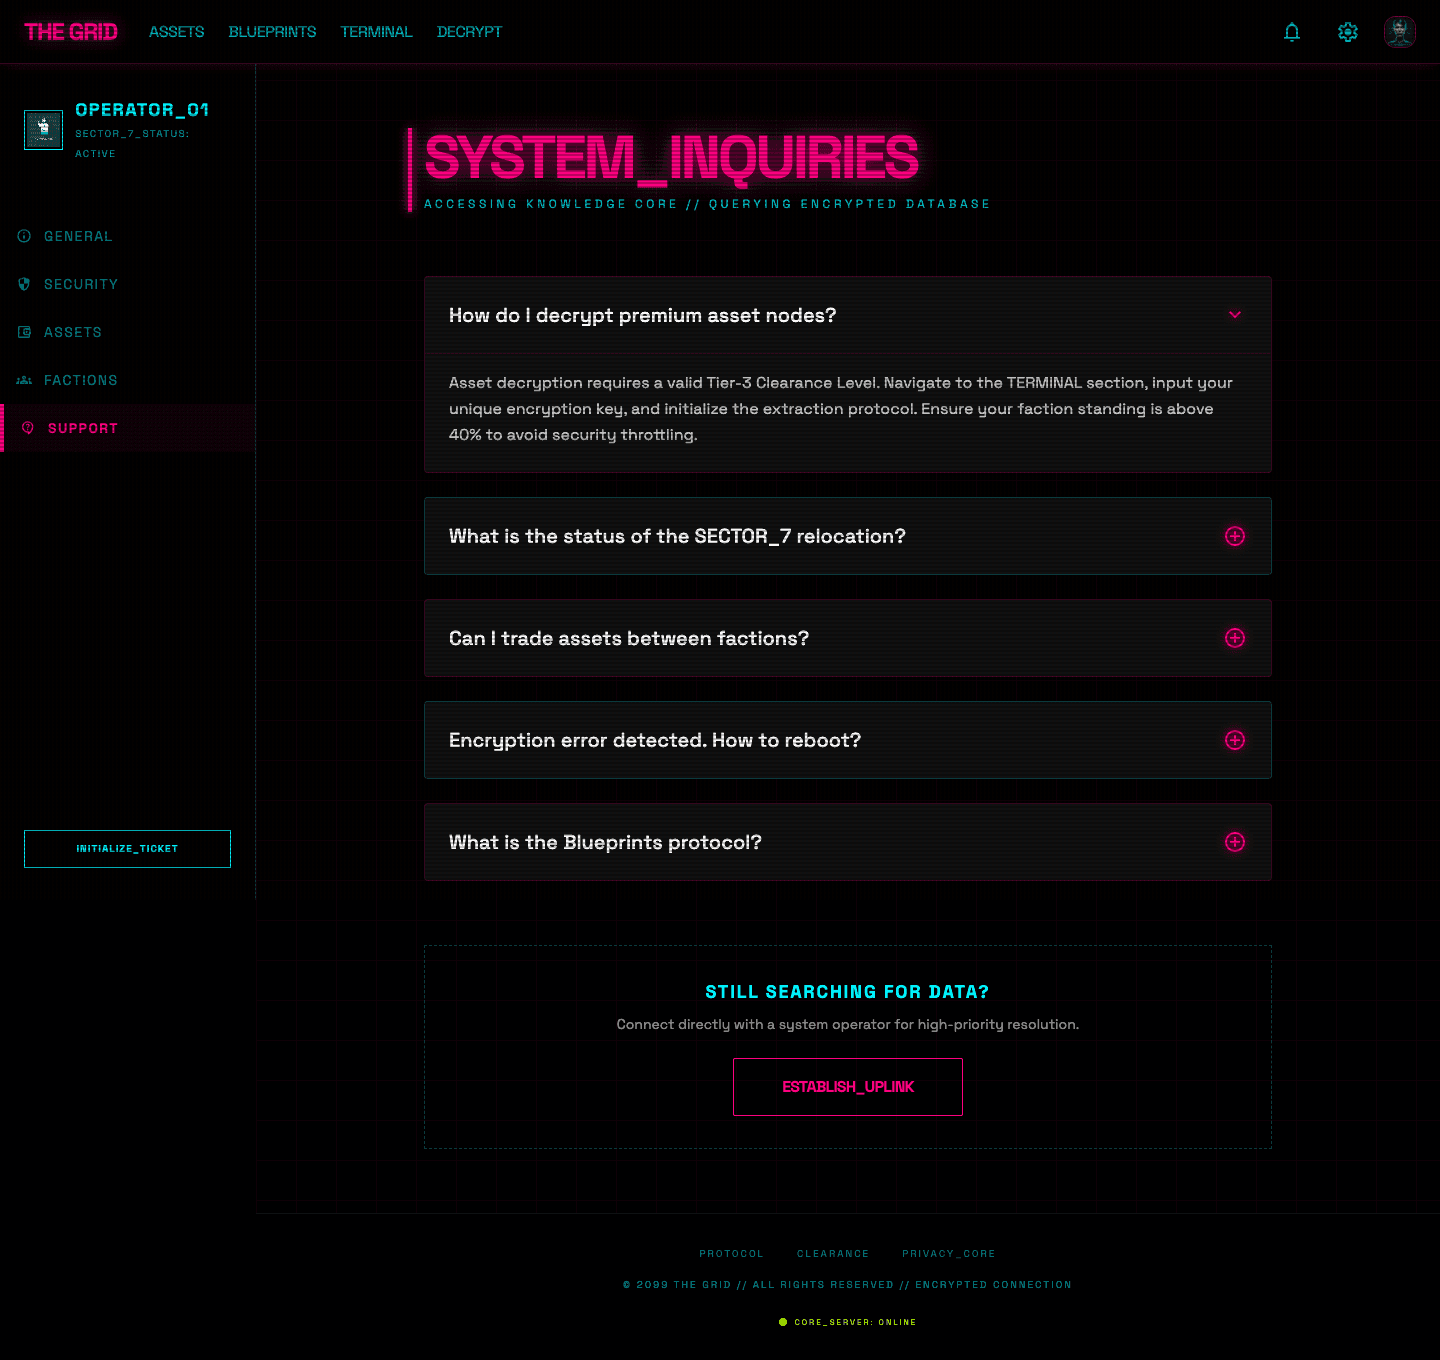Click the Assets icon in sidebar
Image resolution: width=1440 pixels, height=1360 pixels.
(x=24, y=332)
